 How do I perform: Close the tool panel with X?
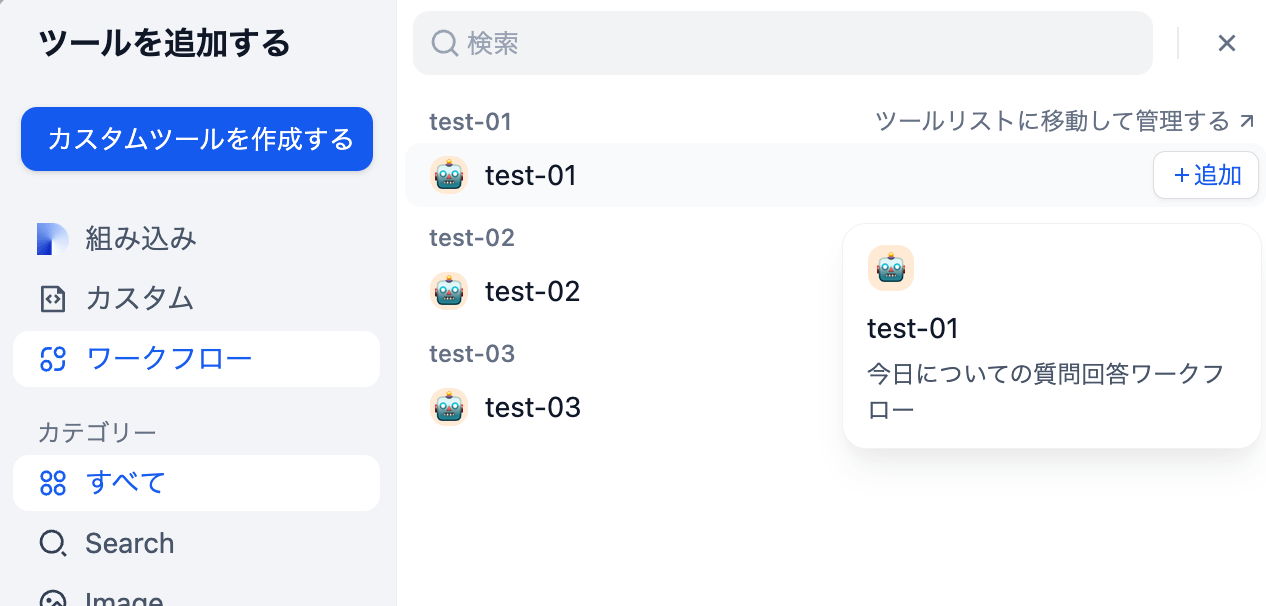pos(1227,43)
